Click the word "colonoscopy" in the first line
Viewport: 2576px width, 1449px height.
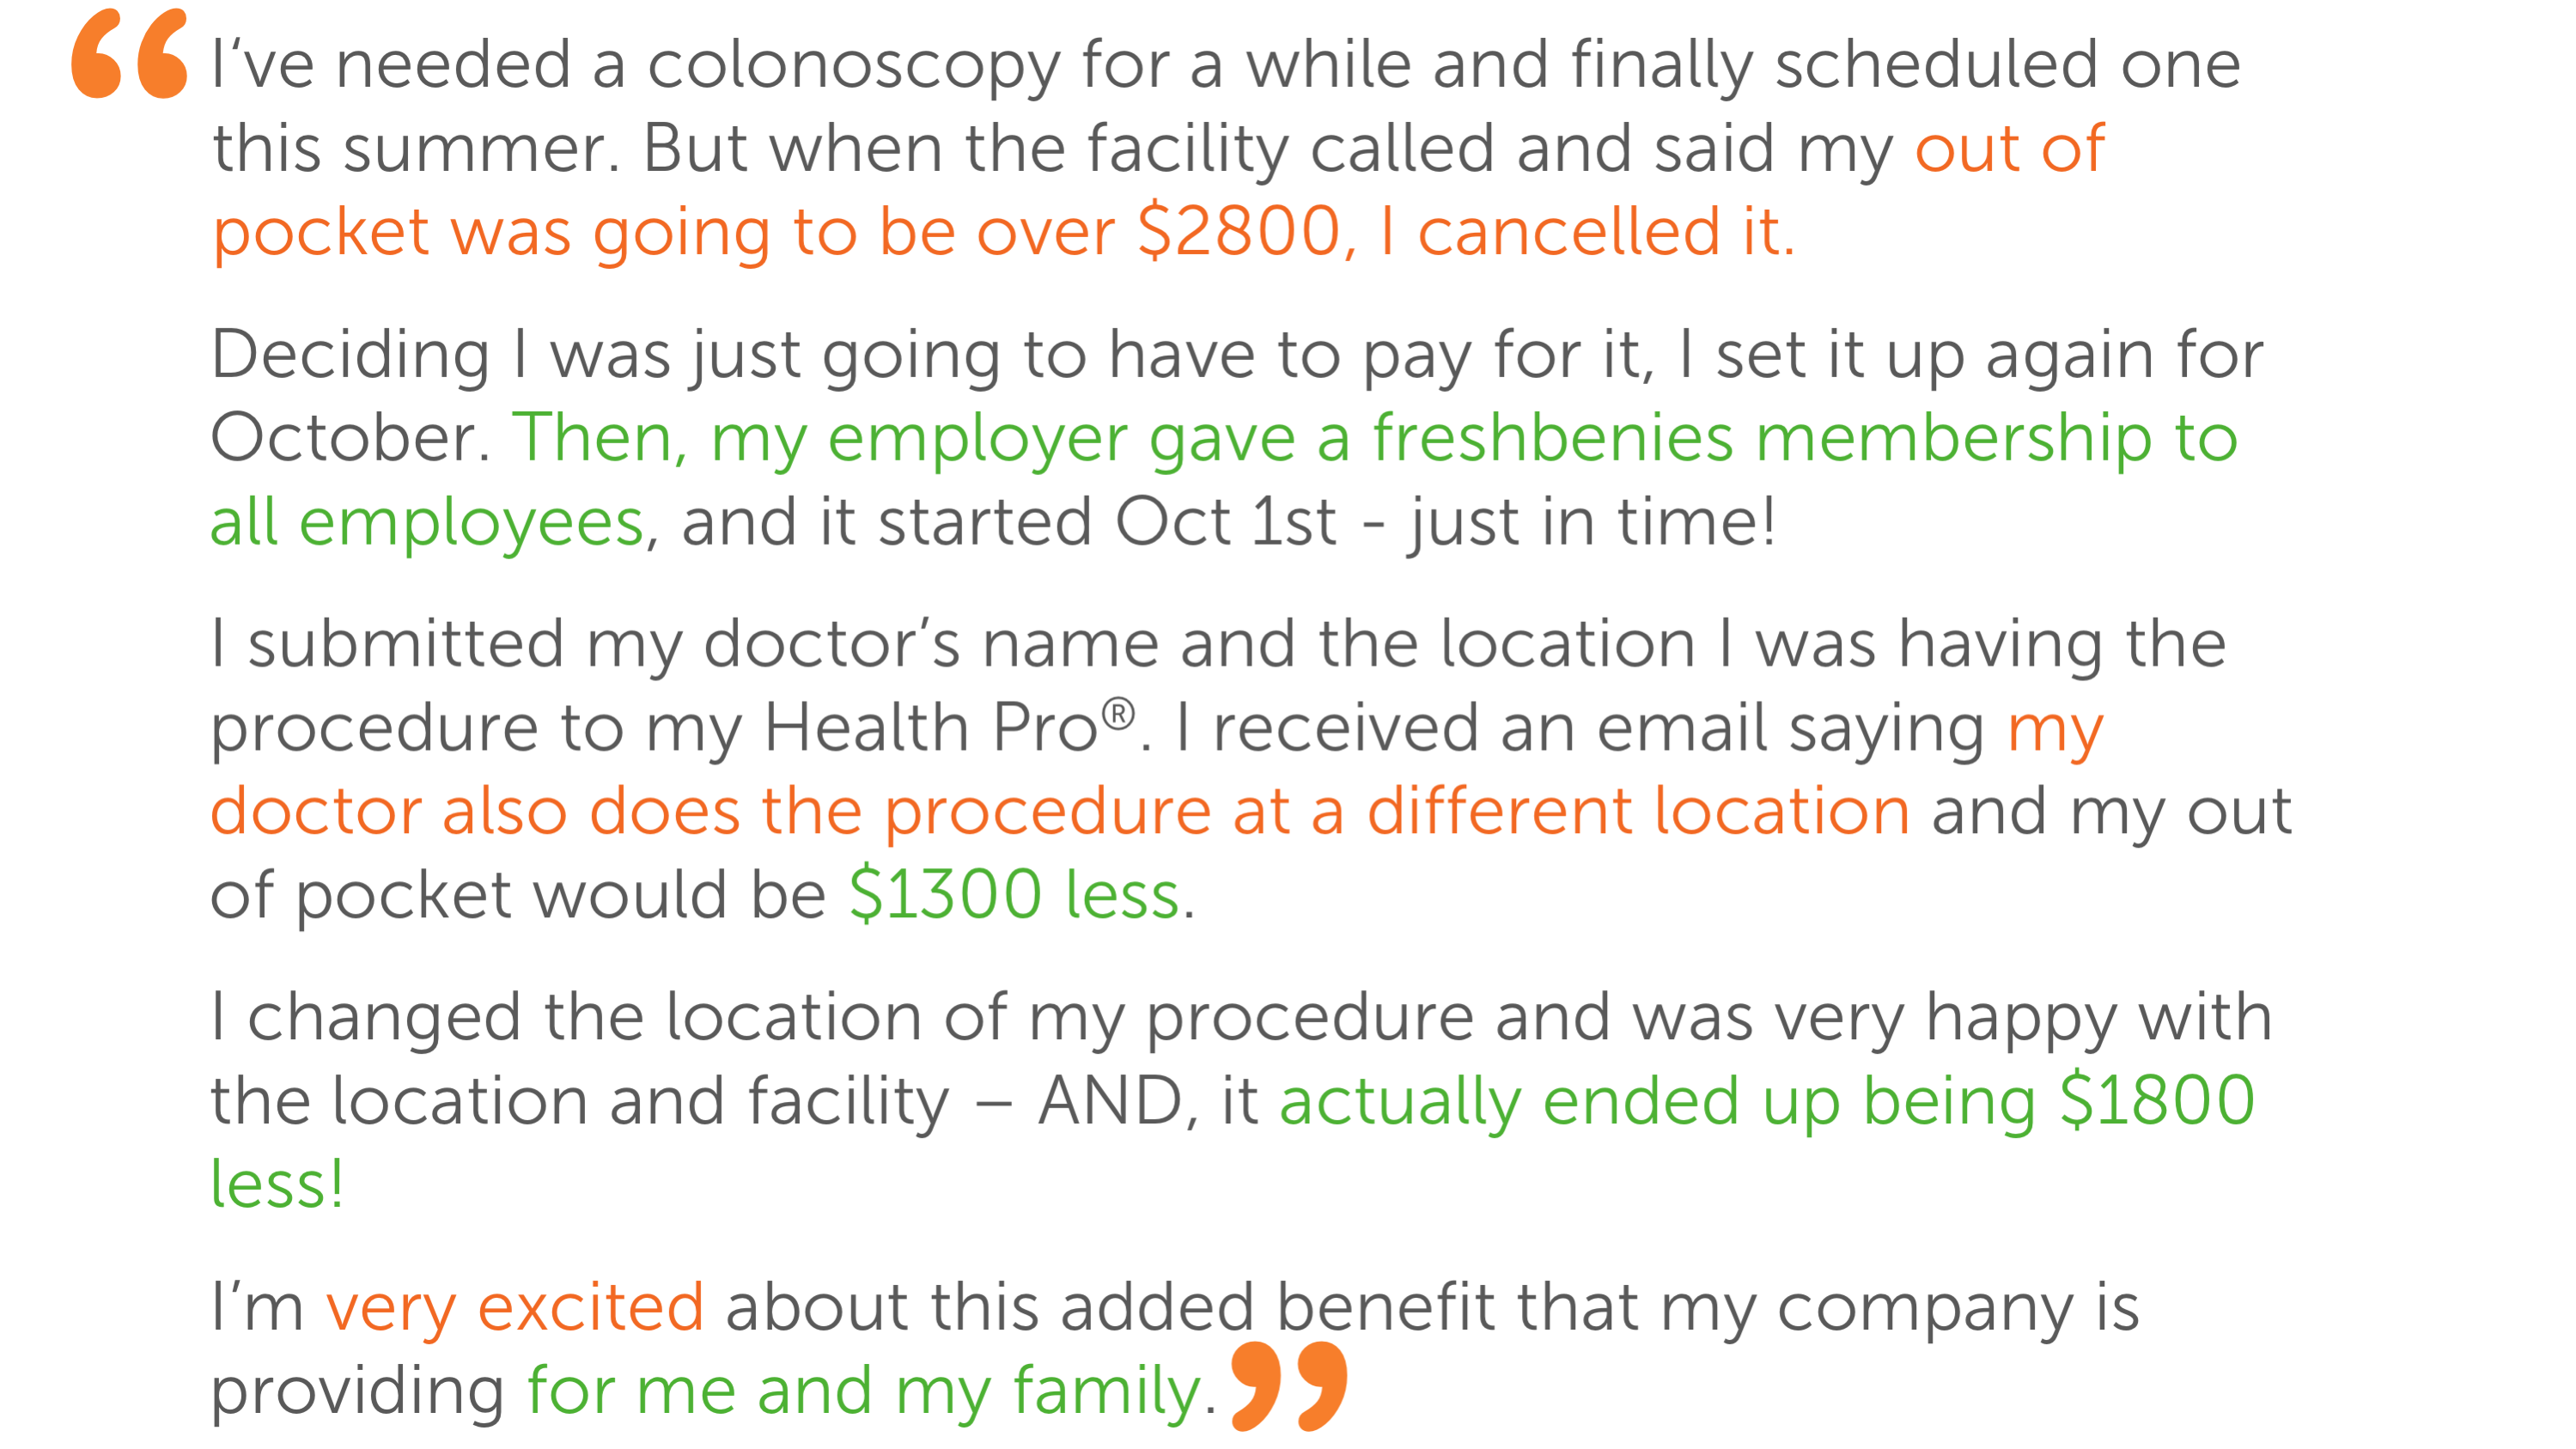coord(853,65)
